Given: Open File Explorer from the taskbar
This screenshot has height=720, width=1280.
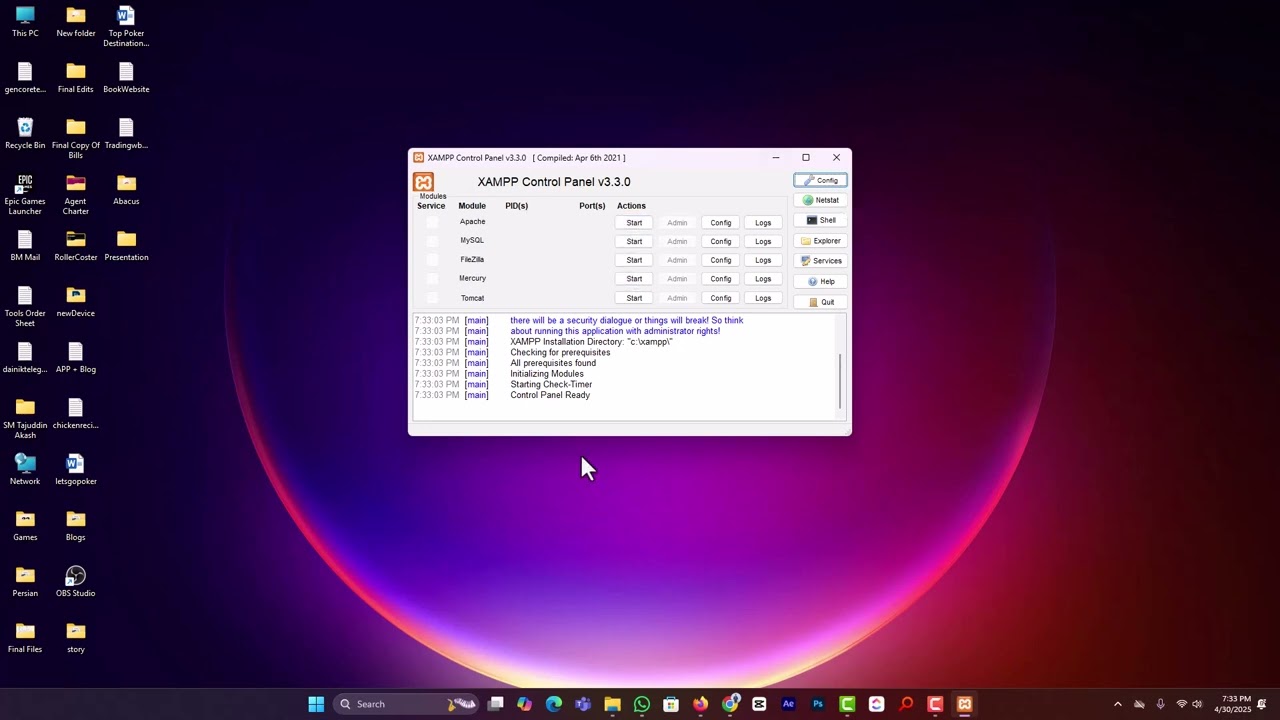Looking at the screenshot, I should [612, 704].
